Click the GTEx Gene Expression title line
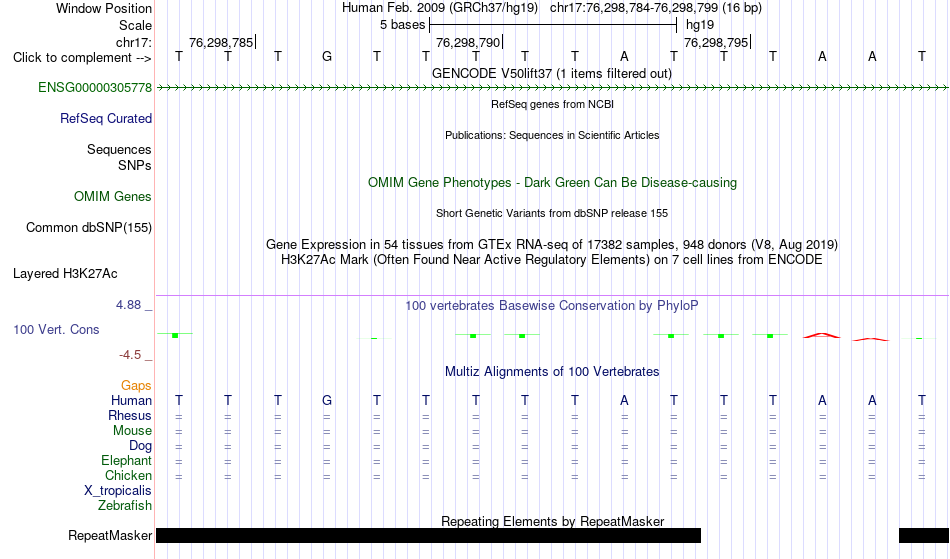This screenshot has width=950, height=559. [x=552, y=245]
